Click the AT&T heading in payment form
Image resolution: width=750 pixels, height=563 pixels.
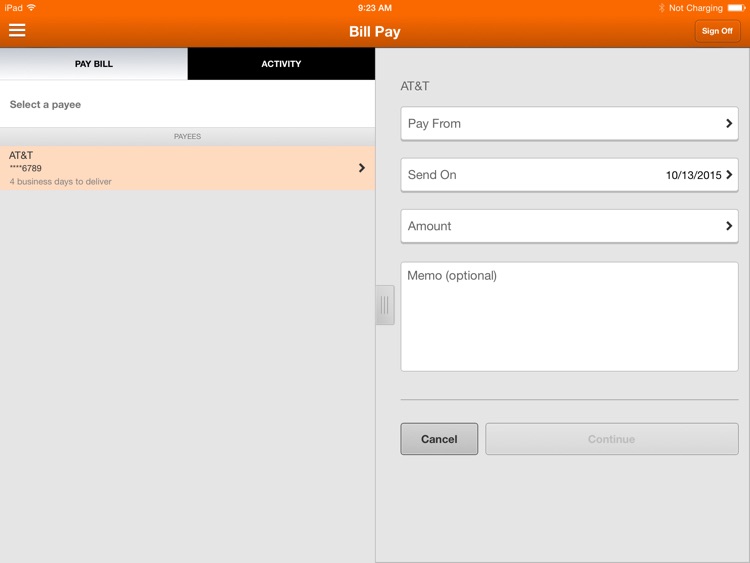click(415, 86)
